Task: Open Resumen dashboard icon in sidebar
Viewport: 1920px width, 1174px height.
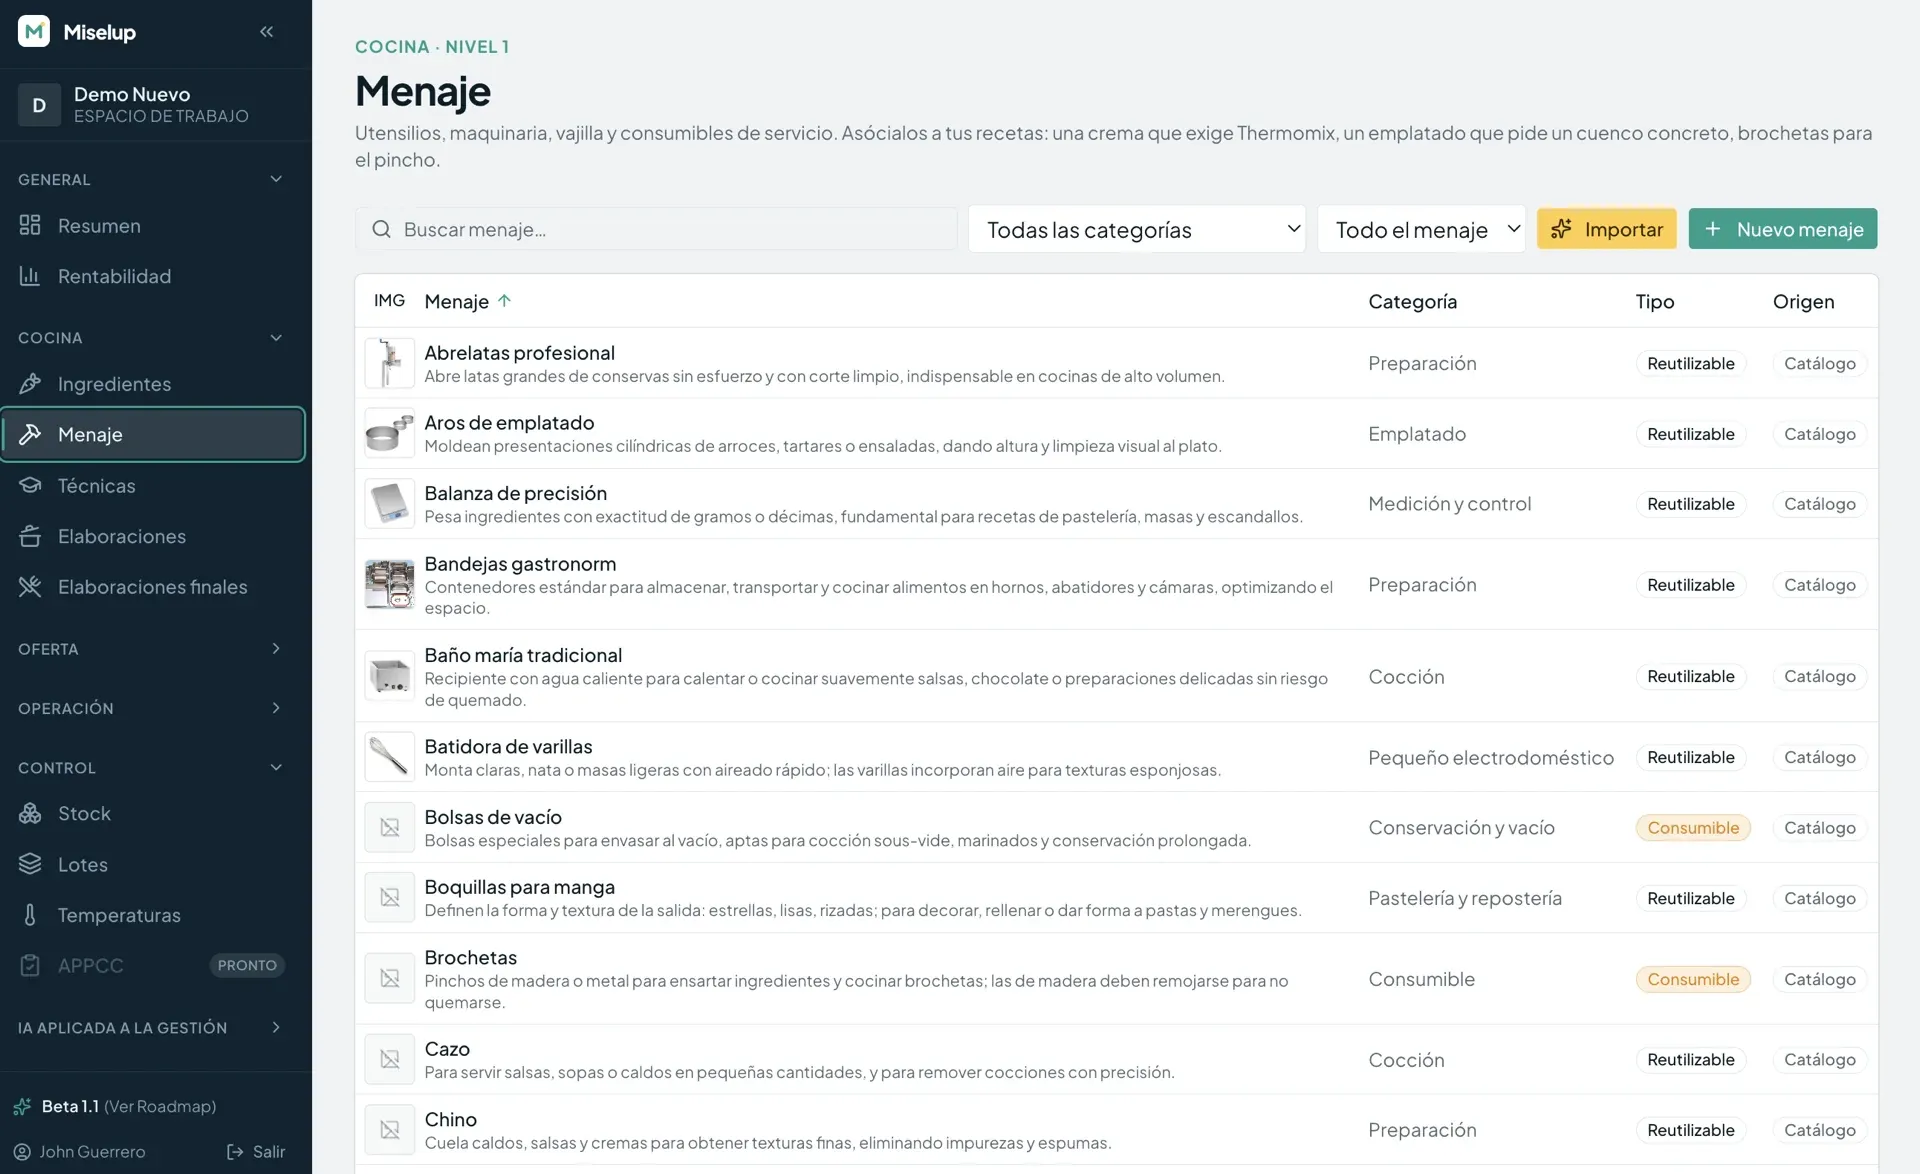Action: [x=30, y=225]
